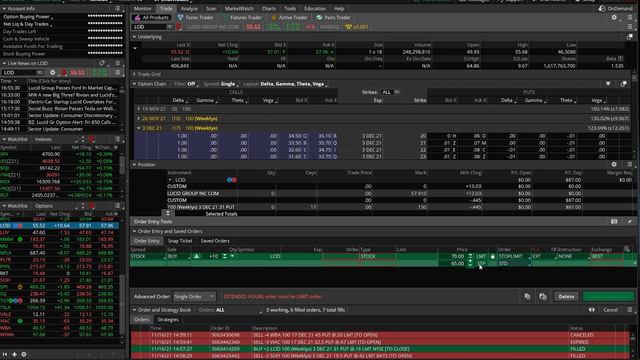Open menu icon of Options watchlist
This screenshot has height=360, width=640.
click(x=118, y=206)
